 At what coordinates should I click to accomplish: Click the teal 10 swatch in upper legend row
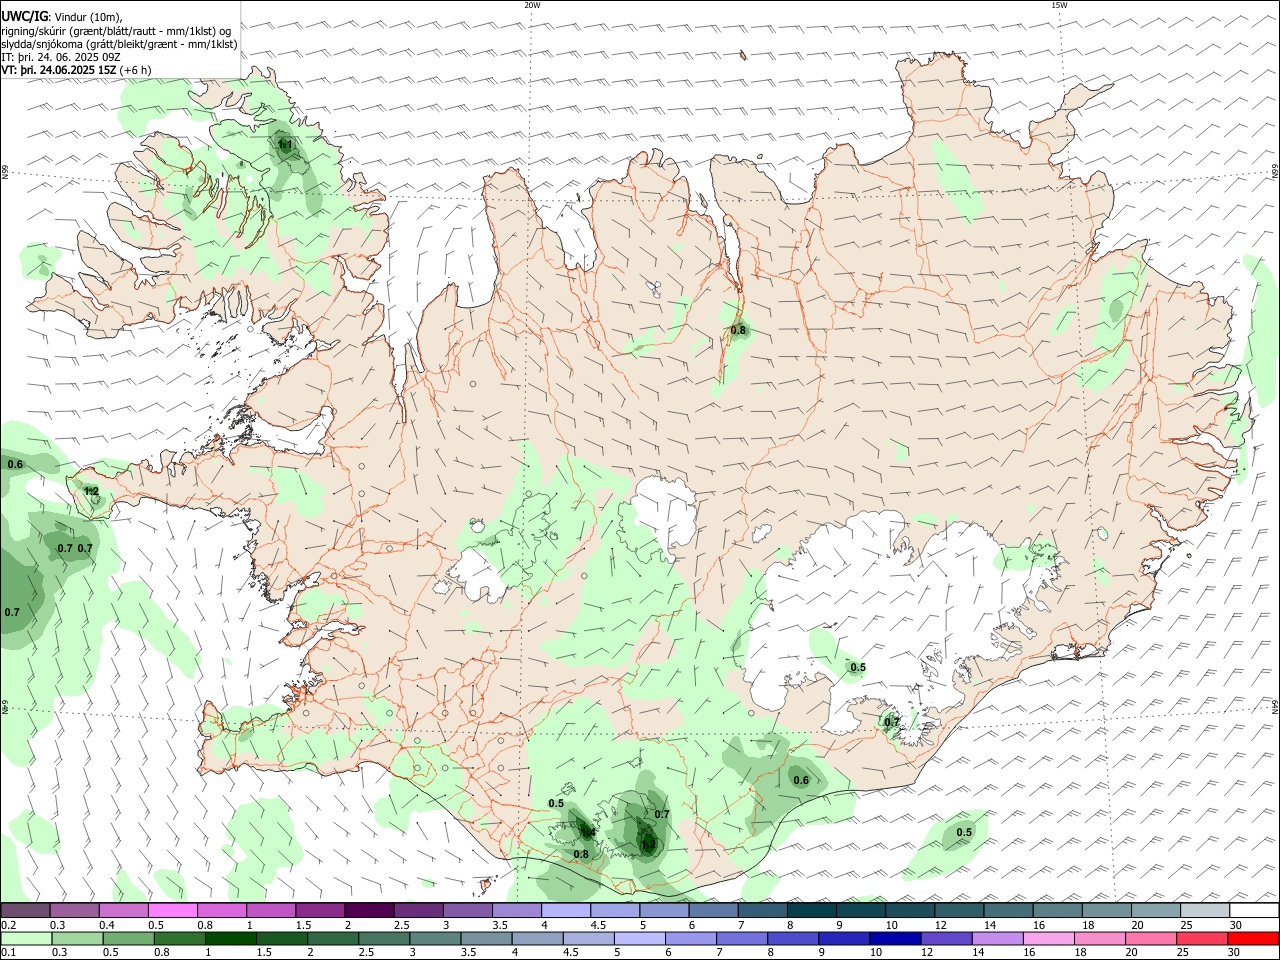click(909, 910)
